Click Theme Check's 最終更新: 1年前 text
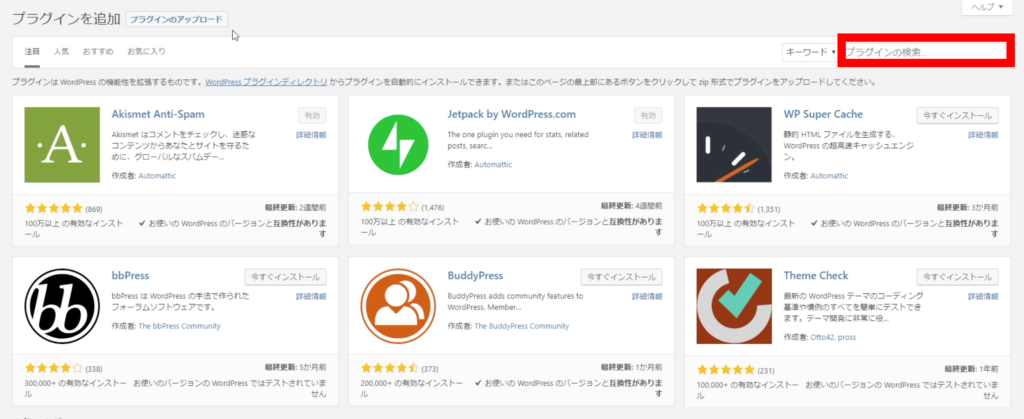 tap(971, 368)
